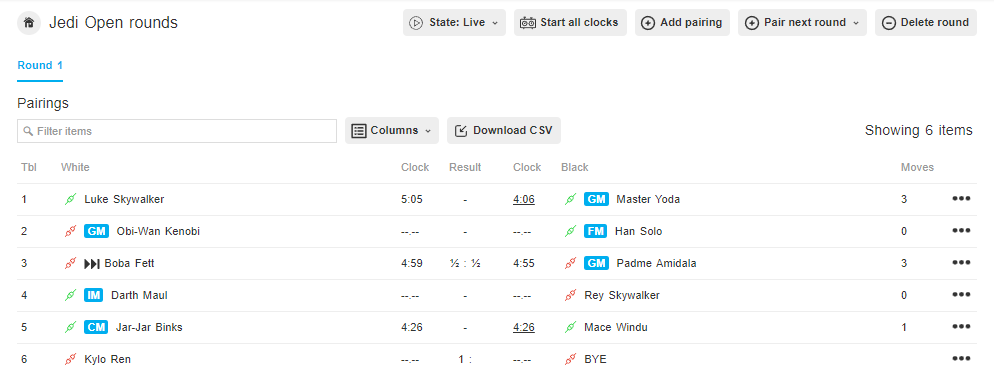Image resolution: width=994 pixels, height=384 pixels.
Task: Click the Black column header
Action: tap(574, 167)
